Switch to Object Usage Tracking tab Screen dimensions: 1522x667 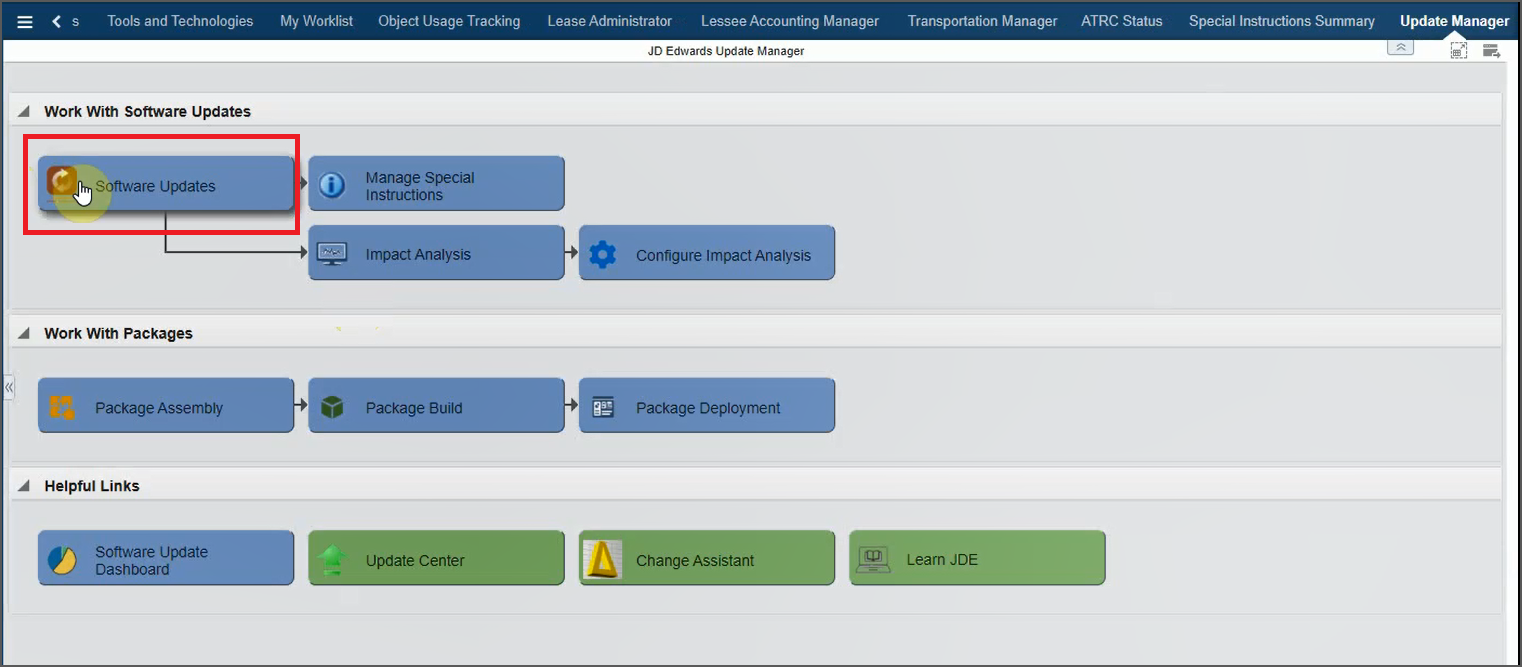coord(449,21)
